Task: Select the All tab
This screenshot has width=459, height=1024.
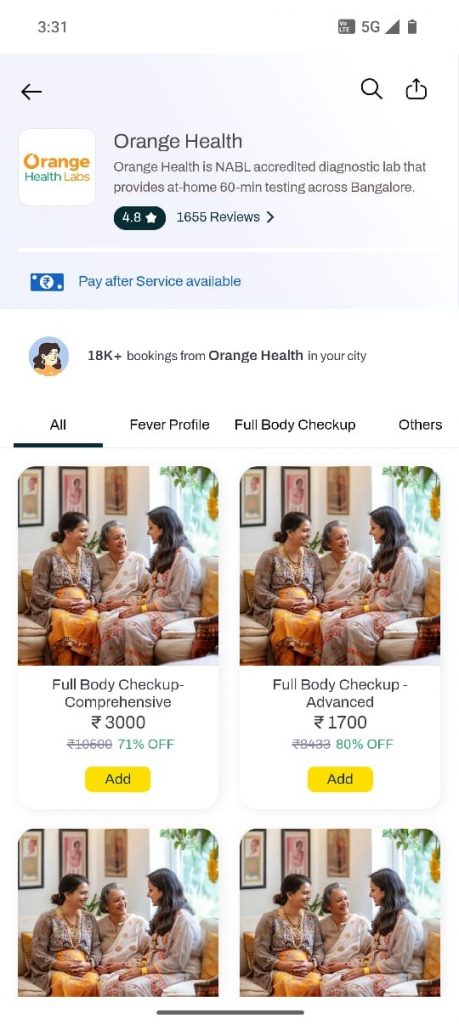Action: click(x=58, y=425)
